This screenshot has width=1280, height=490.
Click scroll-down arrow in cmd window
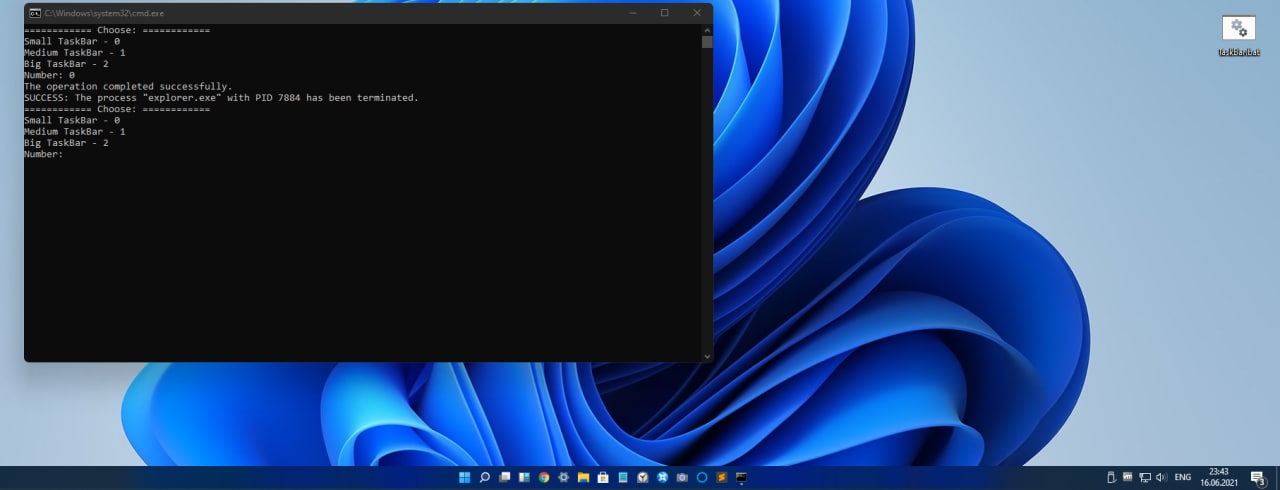click(x=707, y=356)
